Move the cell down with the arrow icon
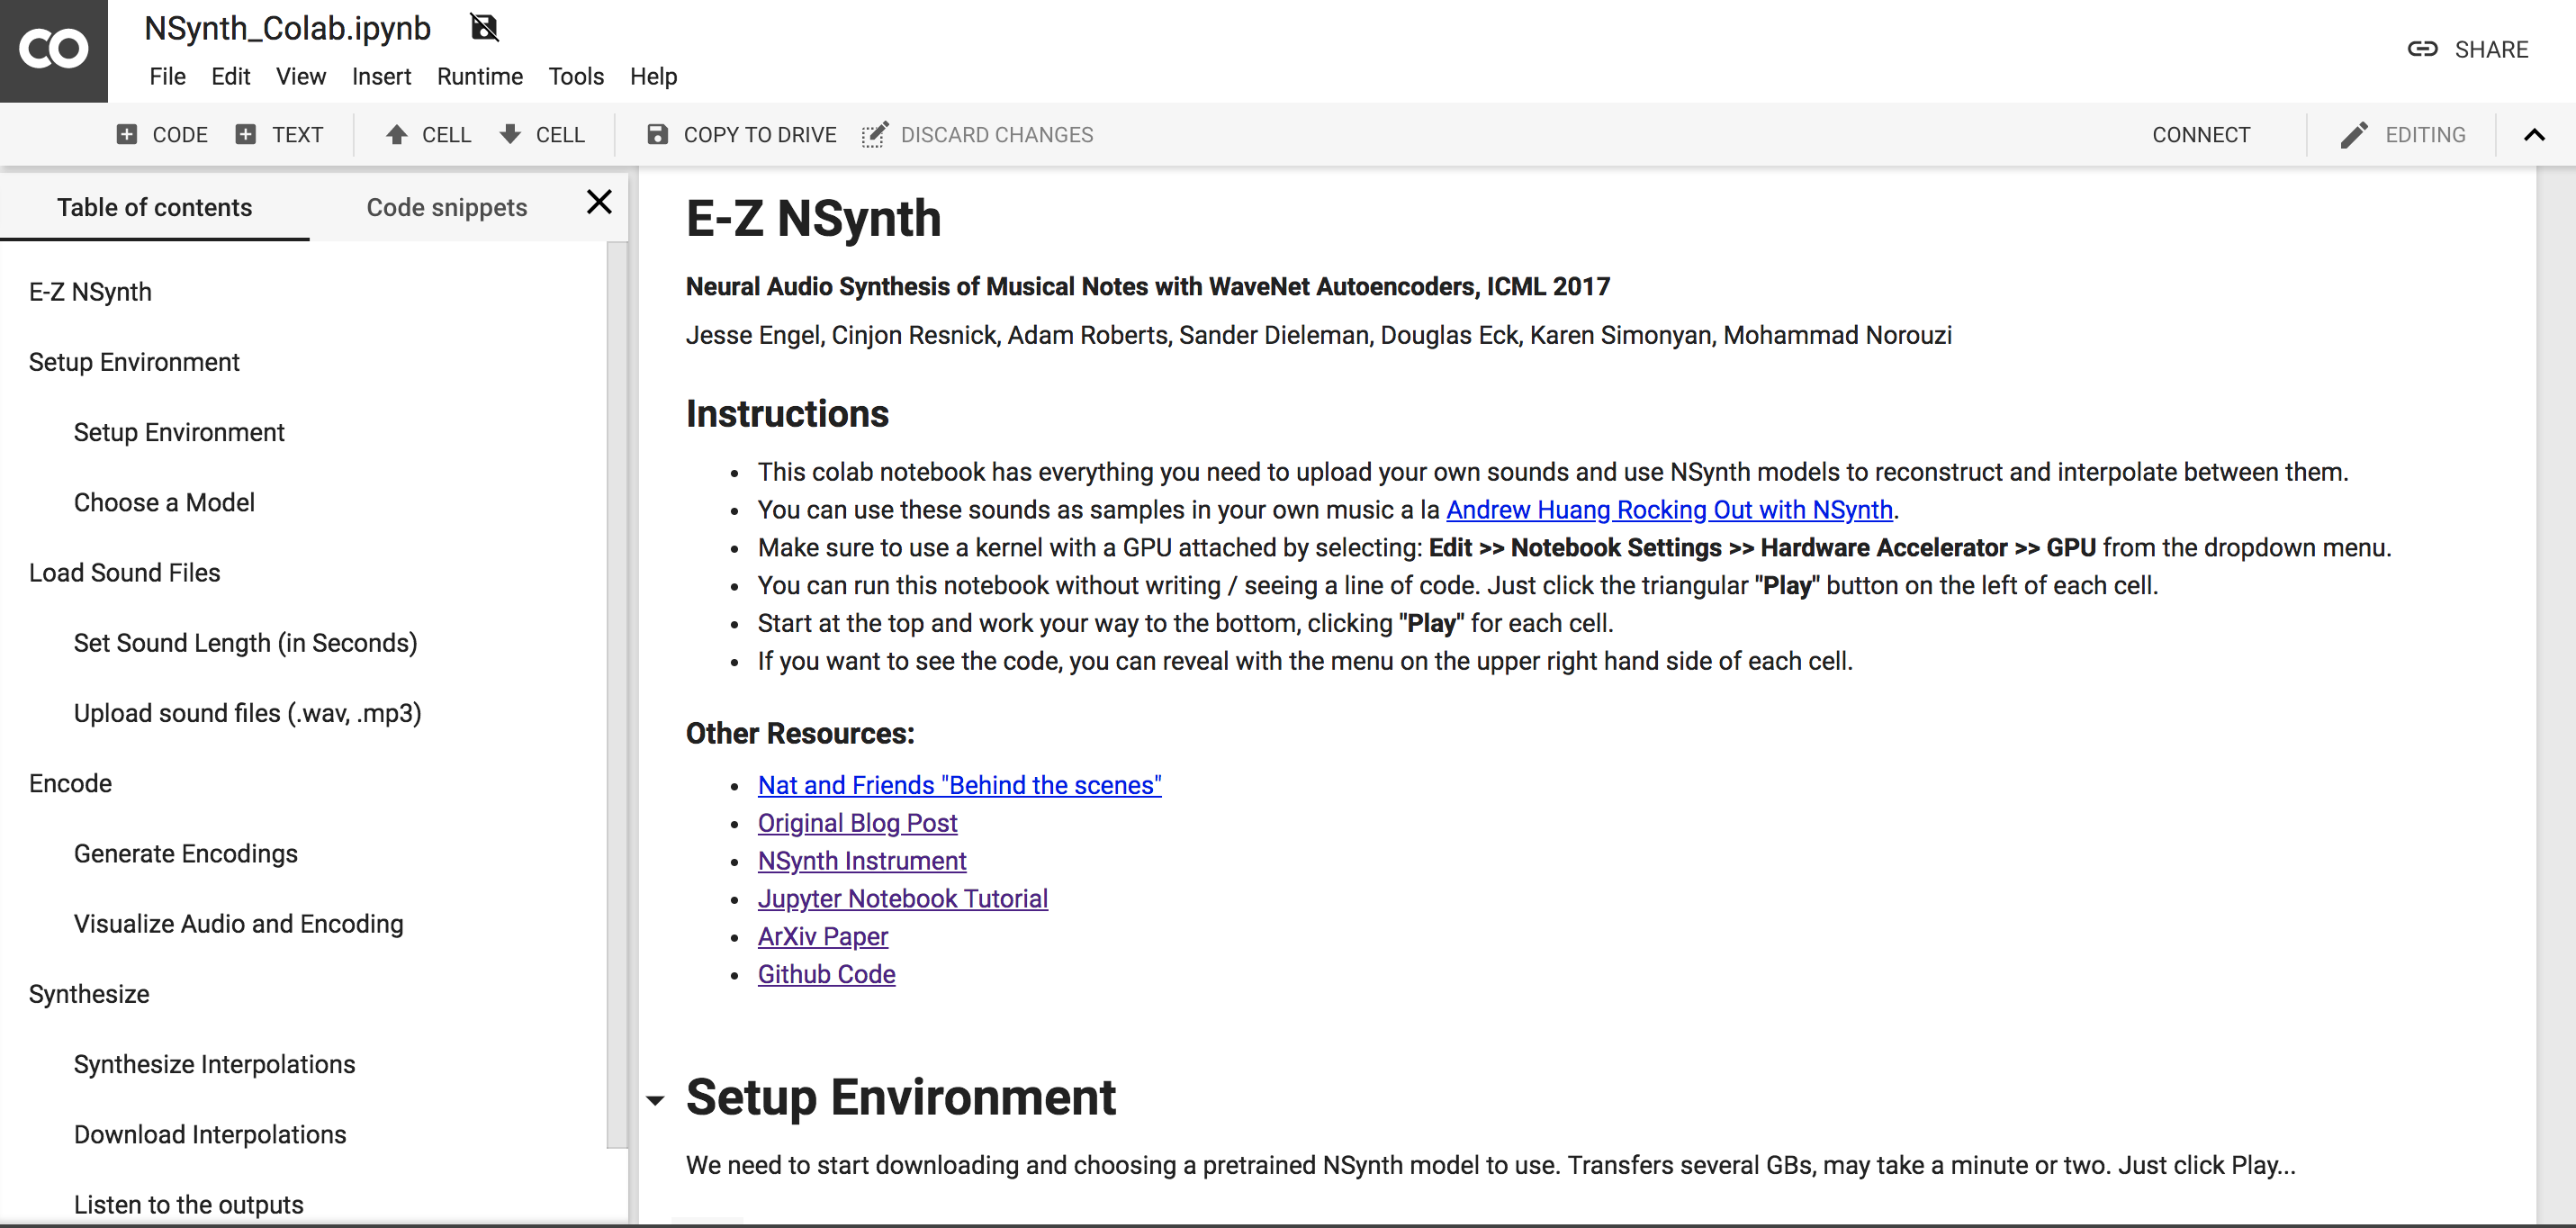The image size is (2576, 1228). [x=510, y=134]
